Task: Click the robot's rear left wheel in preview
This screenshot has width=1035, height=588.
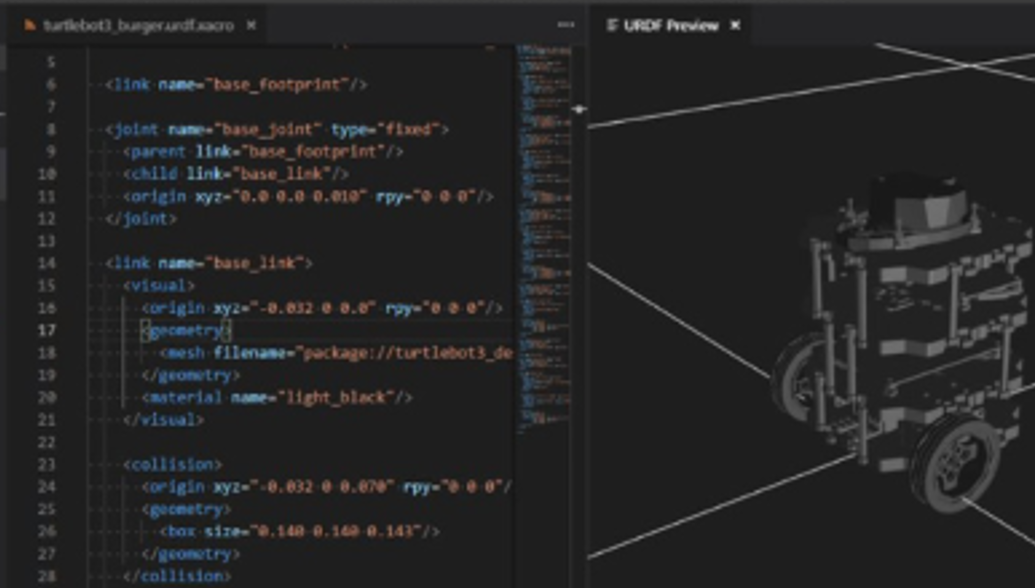Action: (800, 374)
